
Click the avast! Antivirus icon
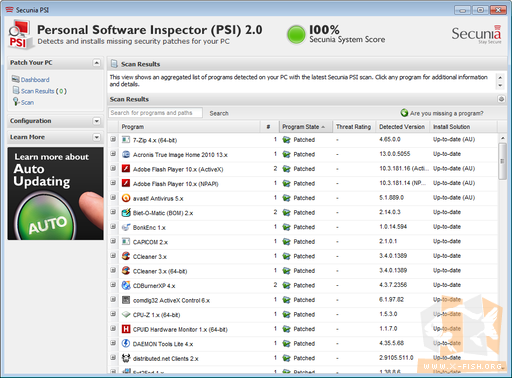(x=126, y=198)
